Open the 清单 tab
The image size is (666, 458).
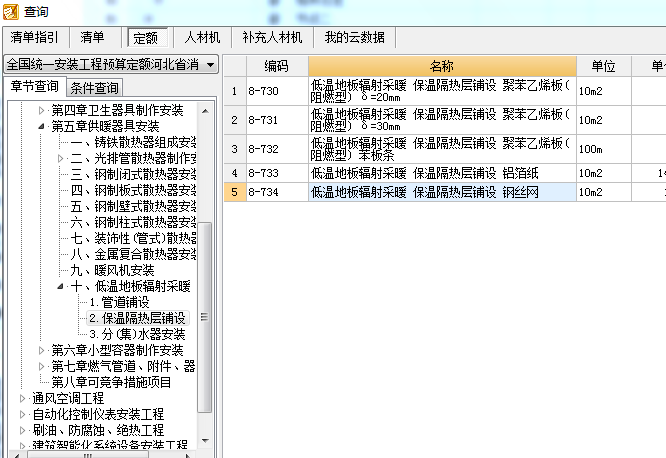point(92,37)
